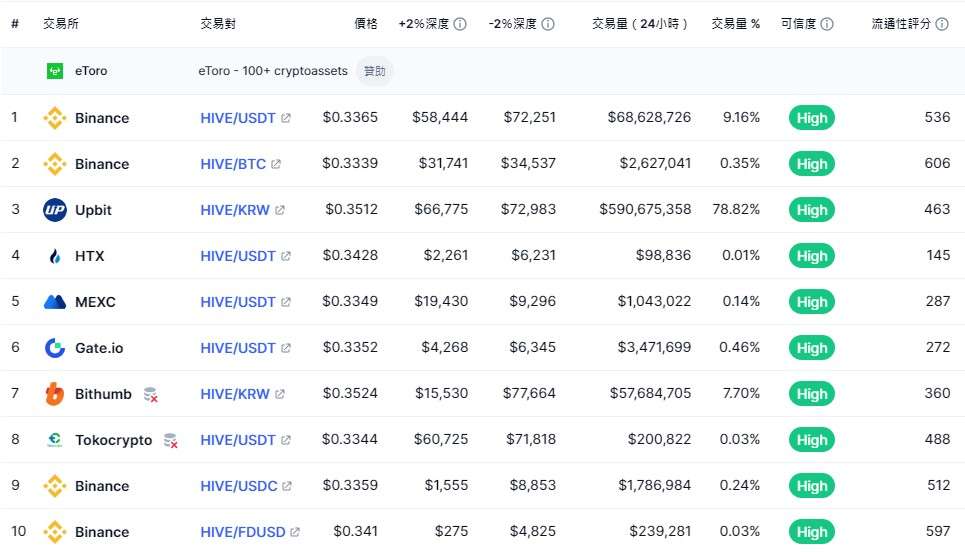
Task: Click the HTX flame logo icon
Action: [x=55, y=256]
